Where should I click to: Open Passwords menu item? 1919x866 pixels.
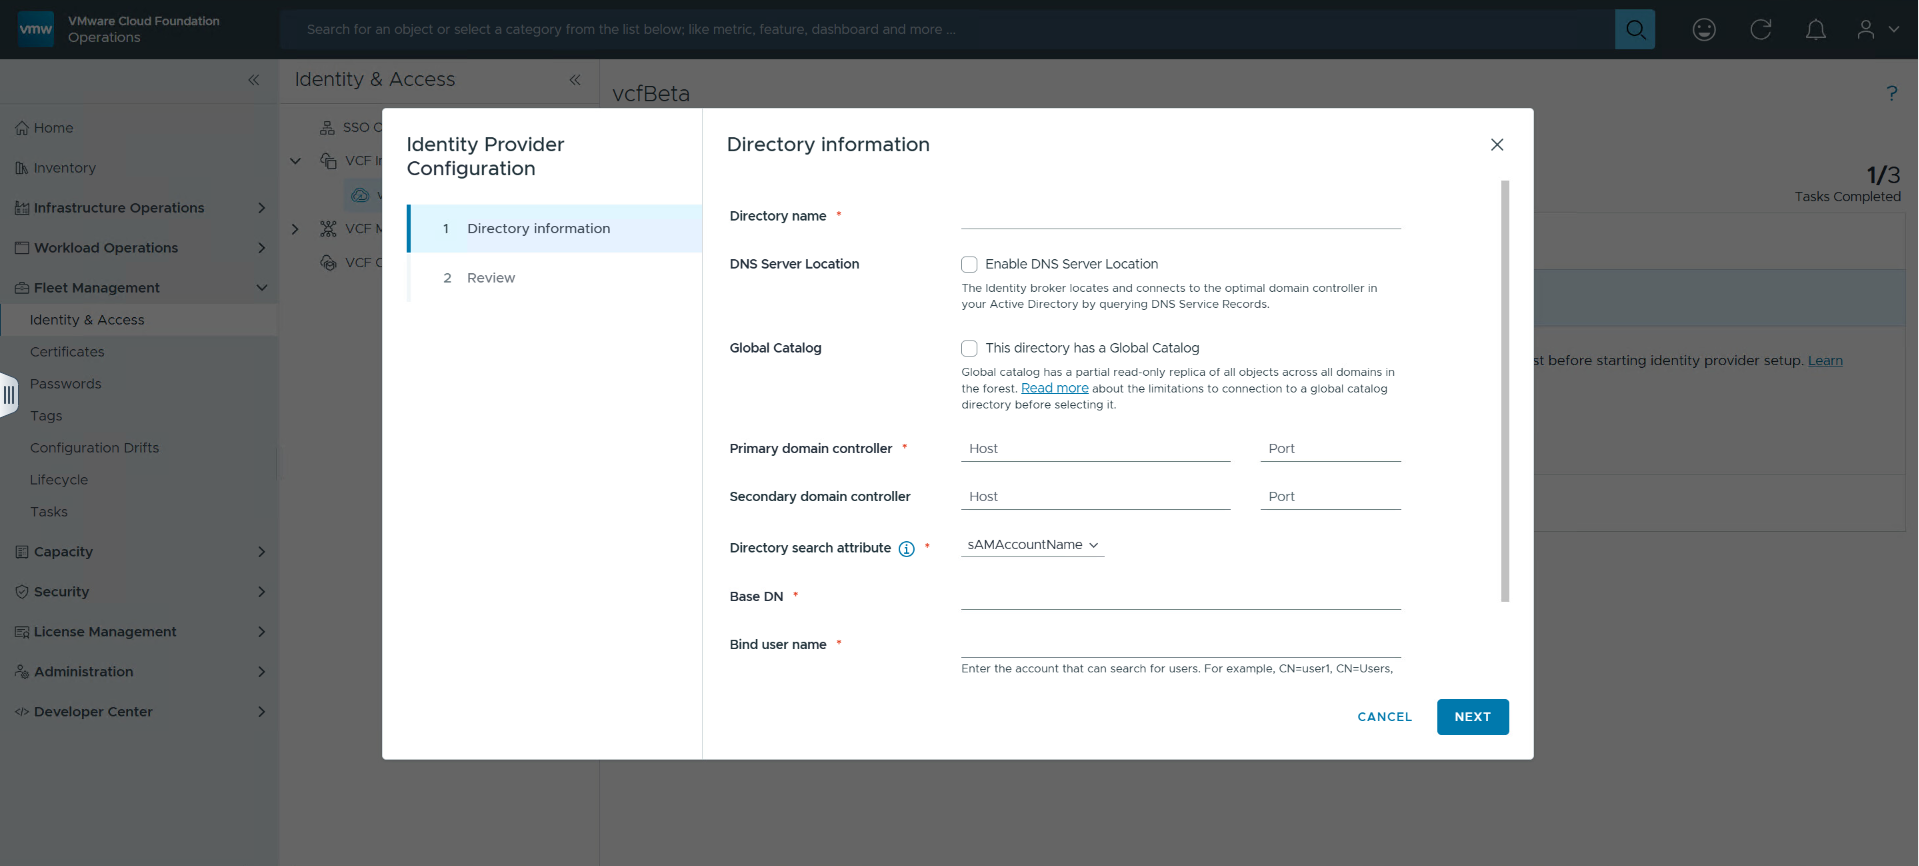[139, 384]
